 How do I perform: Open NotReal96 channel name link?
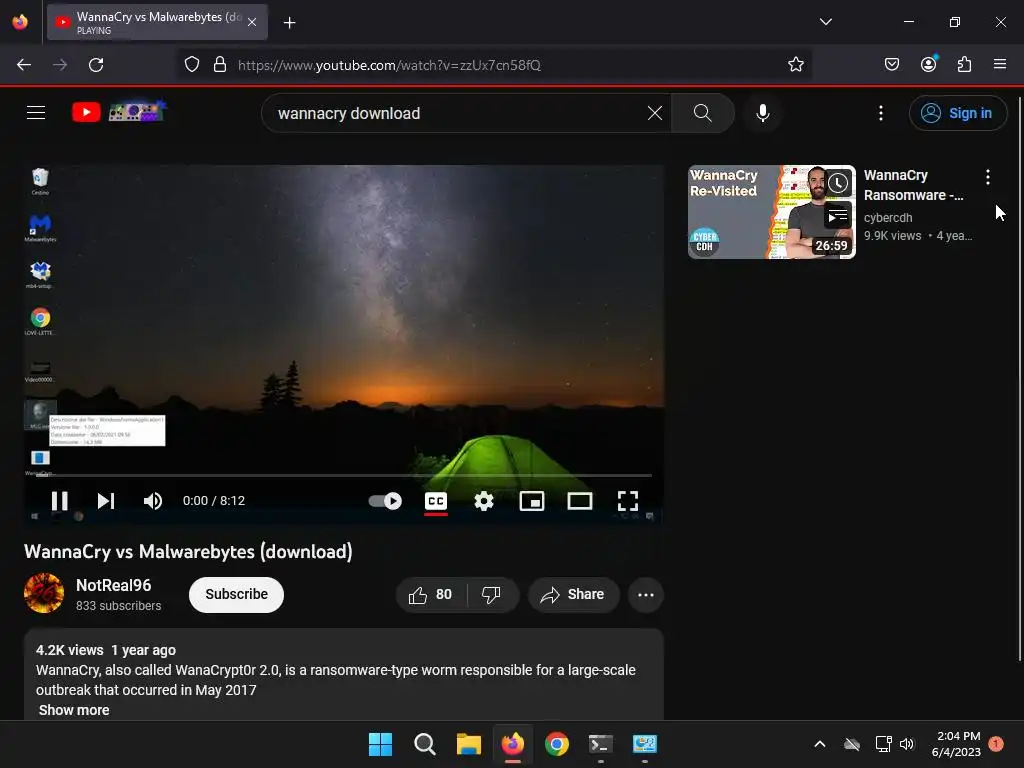[x=114, y=585]
